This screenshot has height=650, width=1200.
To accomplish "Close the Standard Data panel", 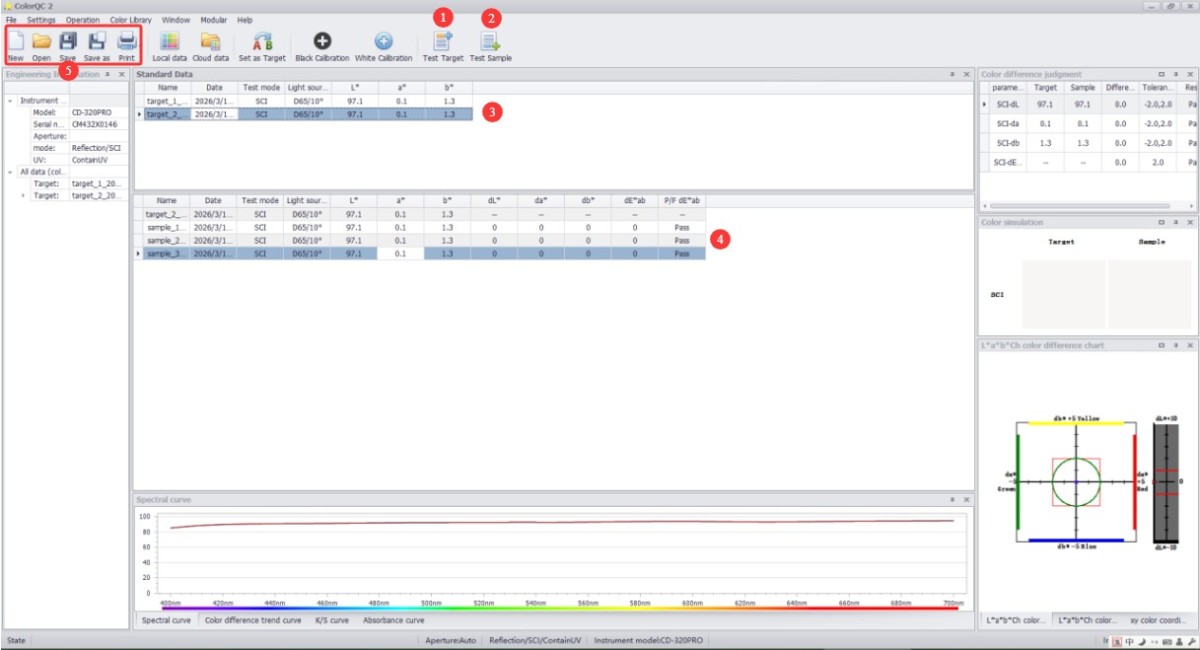I will 966,74.
